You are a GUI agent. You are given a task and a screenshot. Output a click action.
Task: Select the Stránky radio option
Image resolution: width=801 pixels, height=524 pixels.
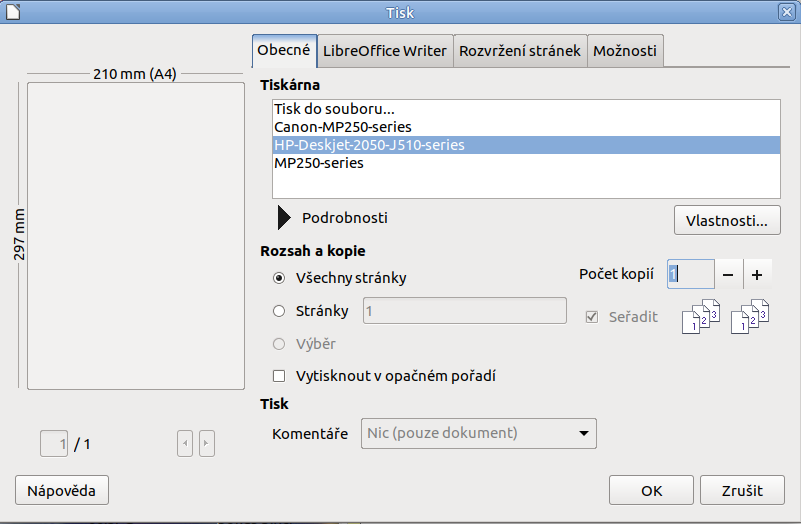(x=279, y=311)
